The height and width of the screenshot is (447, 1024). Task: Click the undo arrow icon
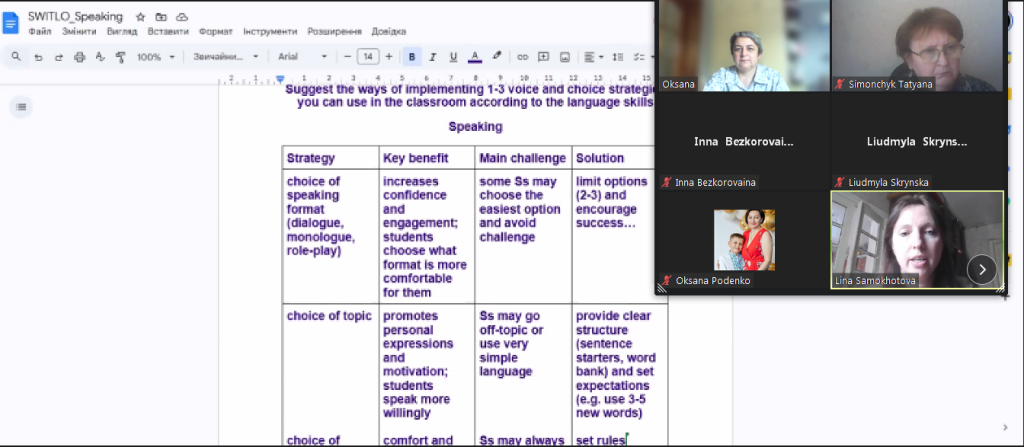(38, 57)
